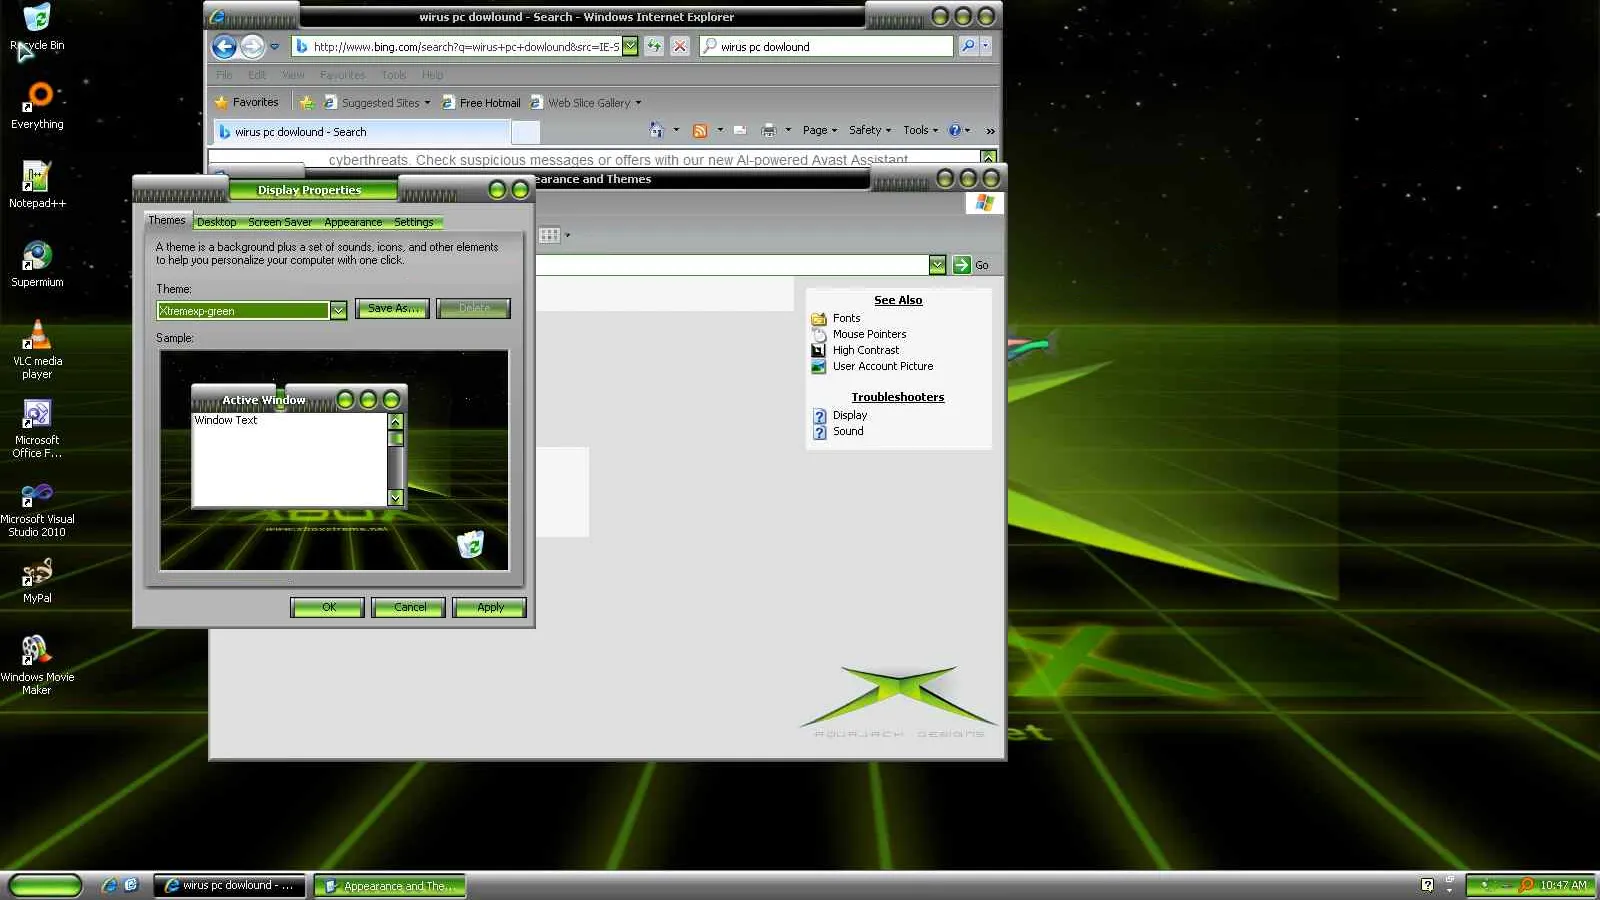
Task: Click the Fonts folder icon in See Also
Action: (818, 319)
